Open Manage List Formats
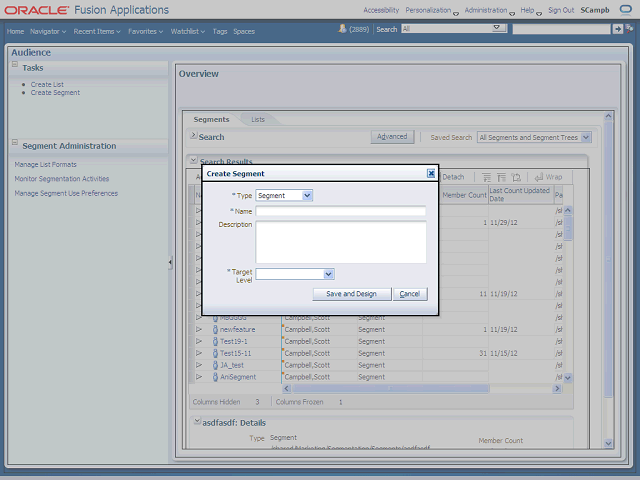640x480 pixels. pos(45,164)
